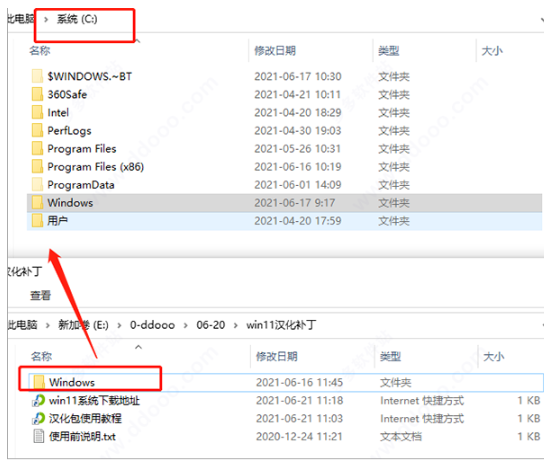Sort C: drive list by 修改日期 column
The width and height of the screenshot is (544, 465).
coord(275,51)
